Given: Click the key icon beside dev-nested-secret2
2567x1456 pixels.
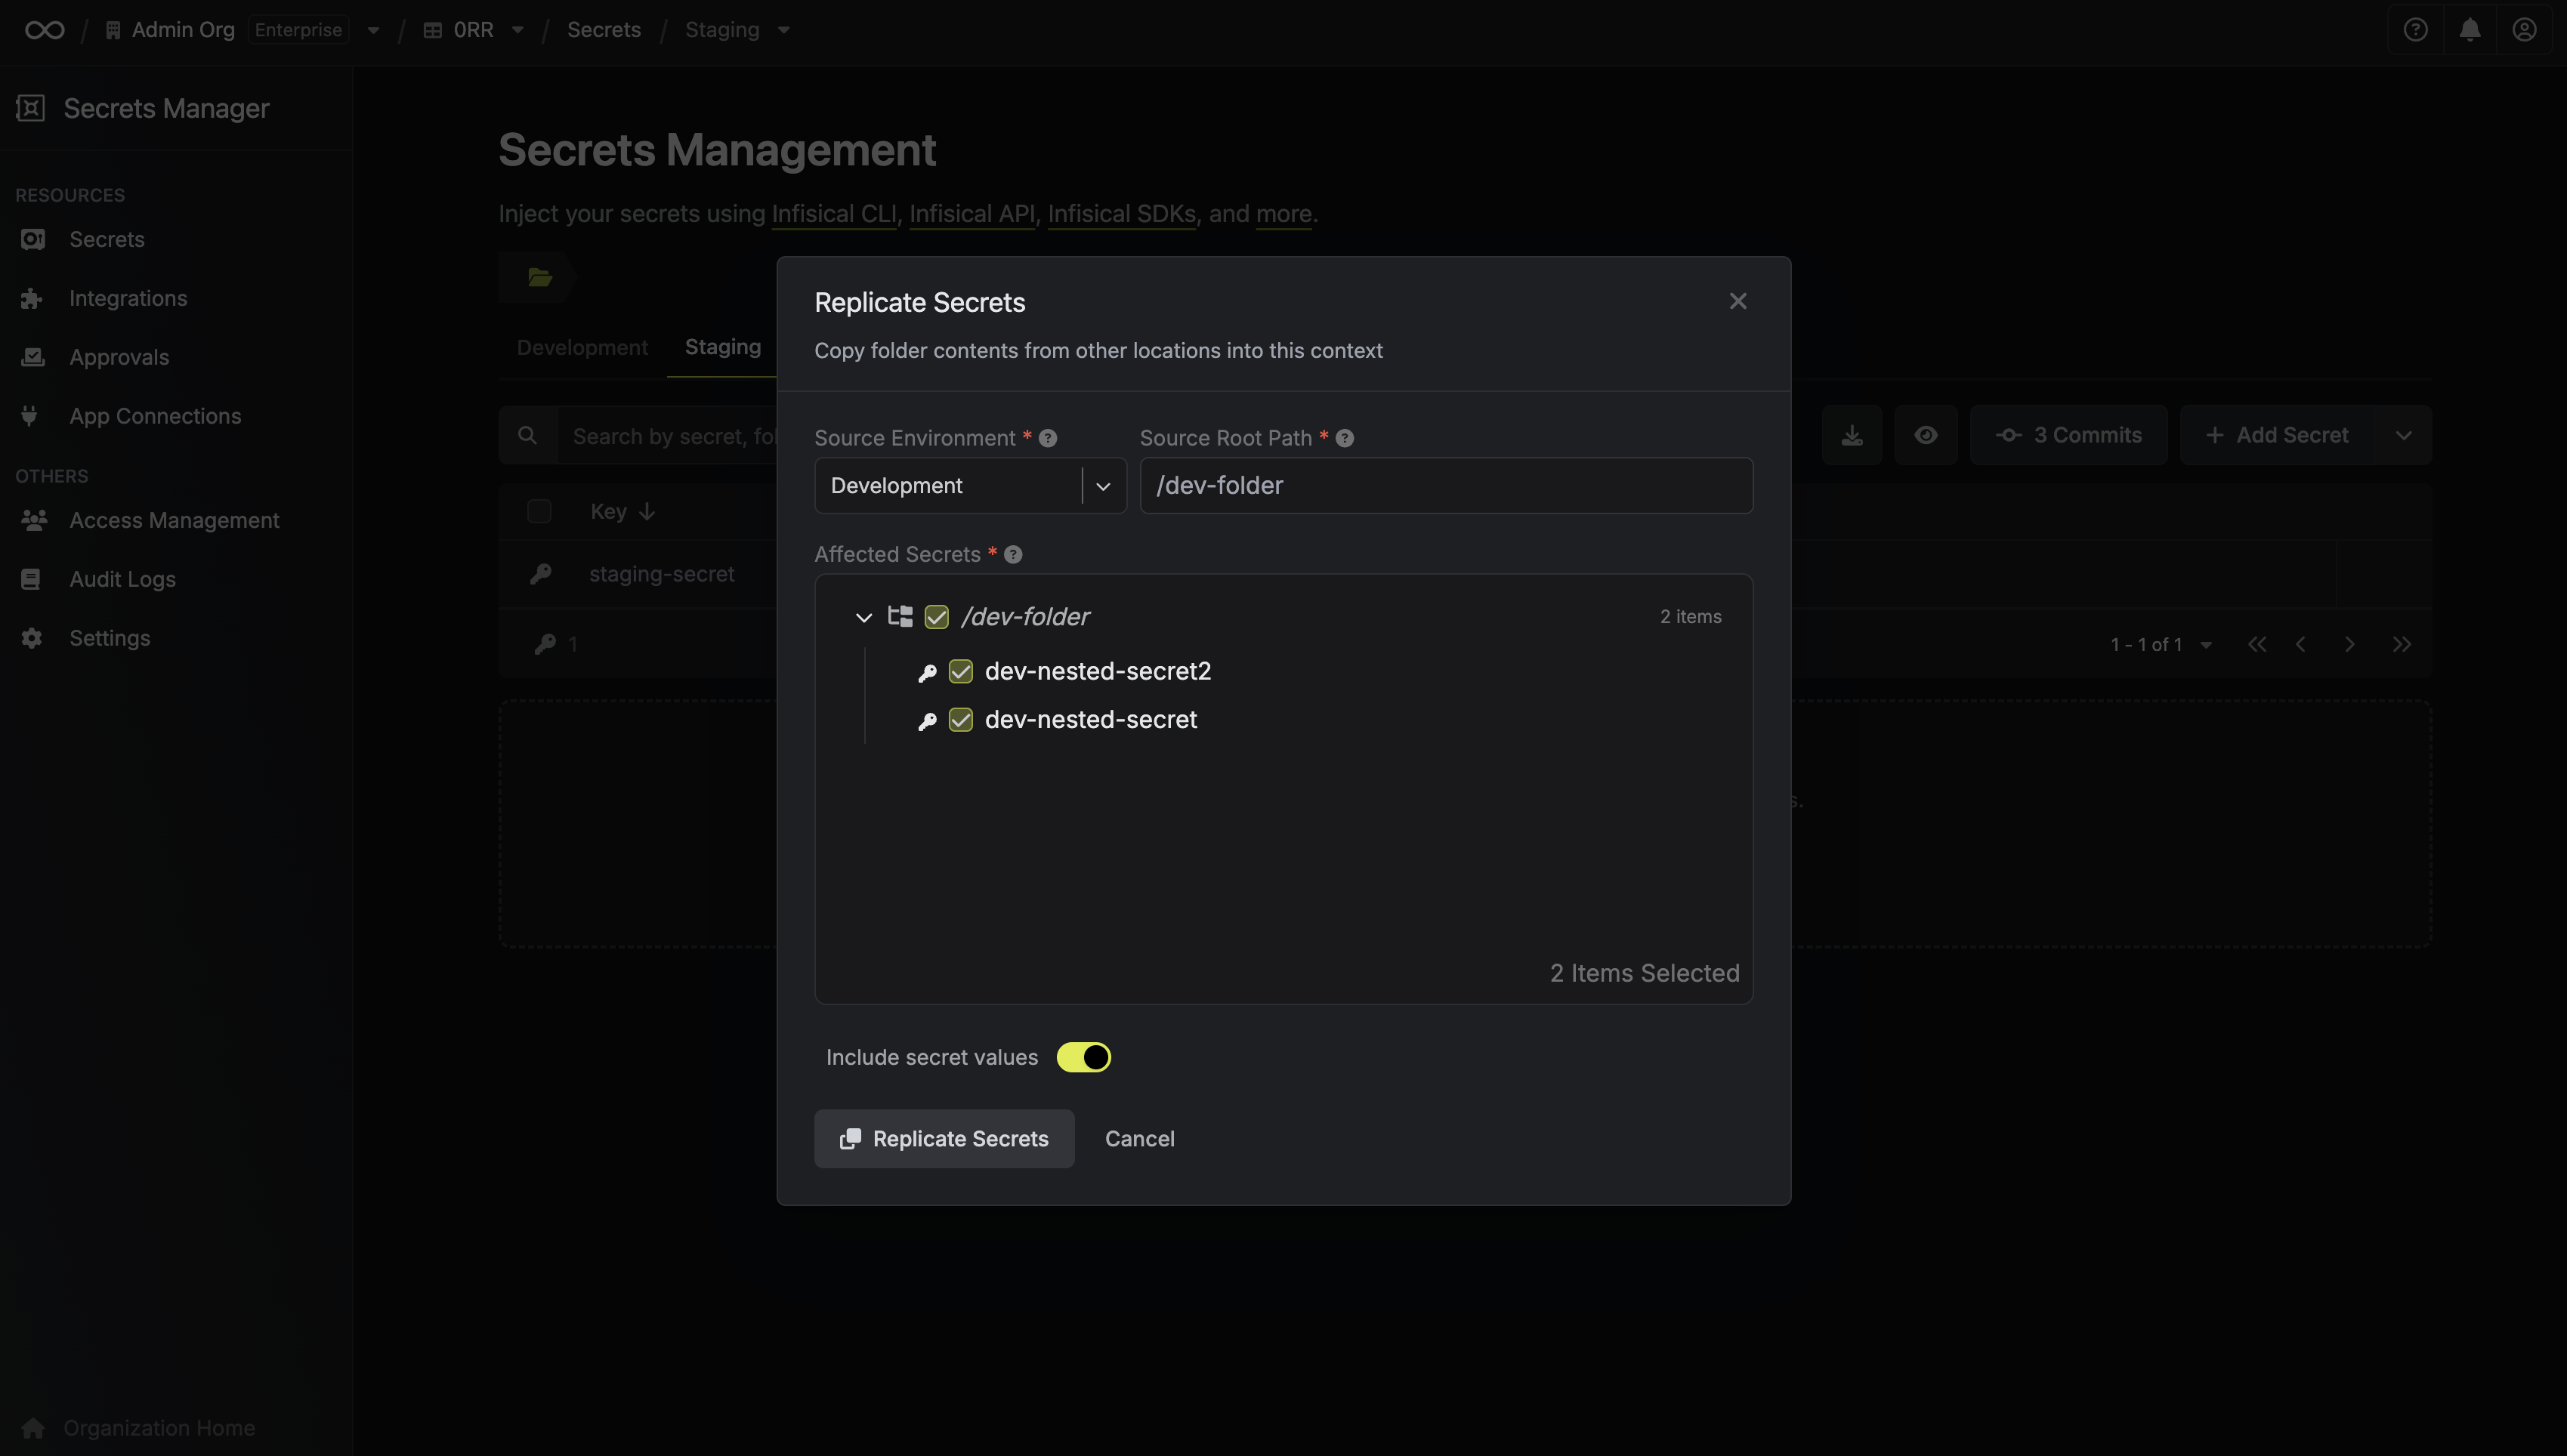Looking at the screenshot, I should pos(927,672).
